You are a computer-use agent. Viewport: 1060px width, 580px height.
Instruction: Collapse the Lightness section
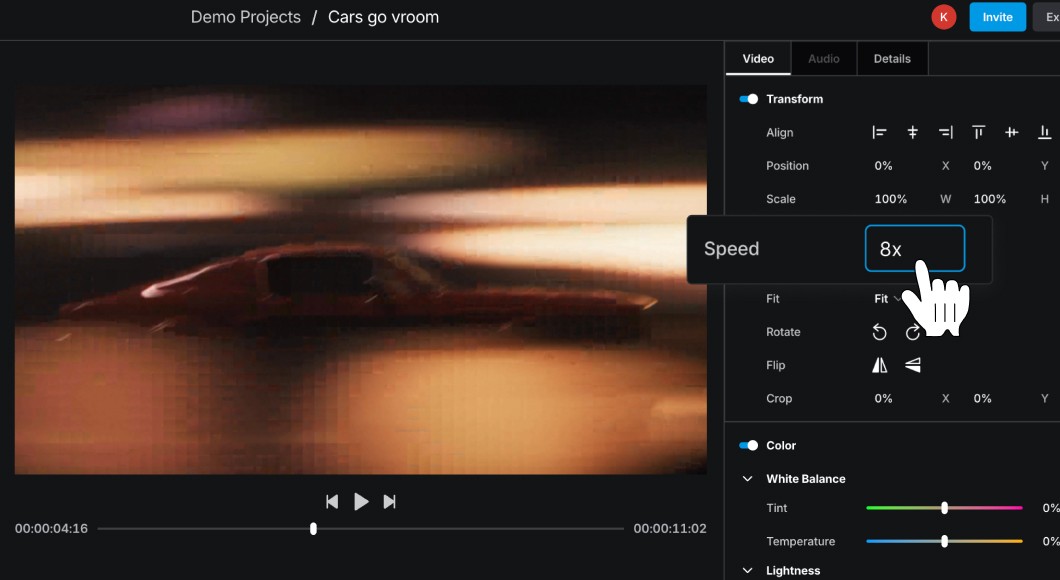[x=748, y=571]
